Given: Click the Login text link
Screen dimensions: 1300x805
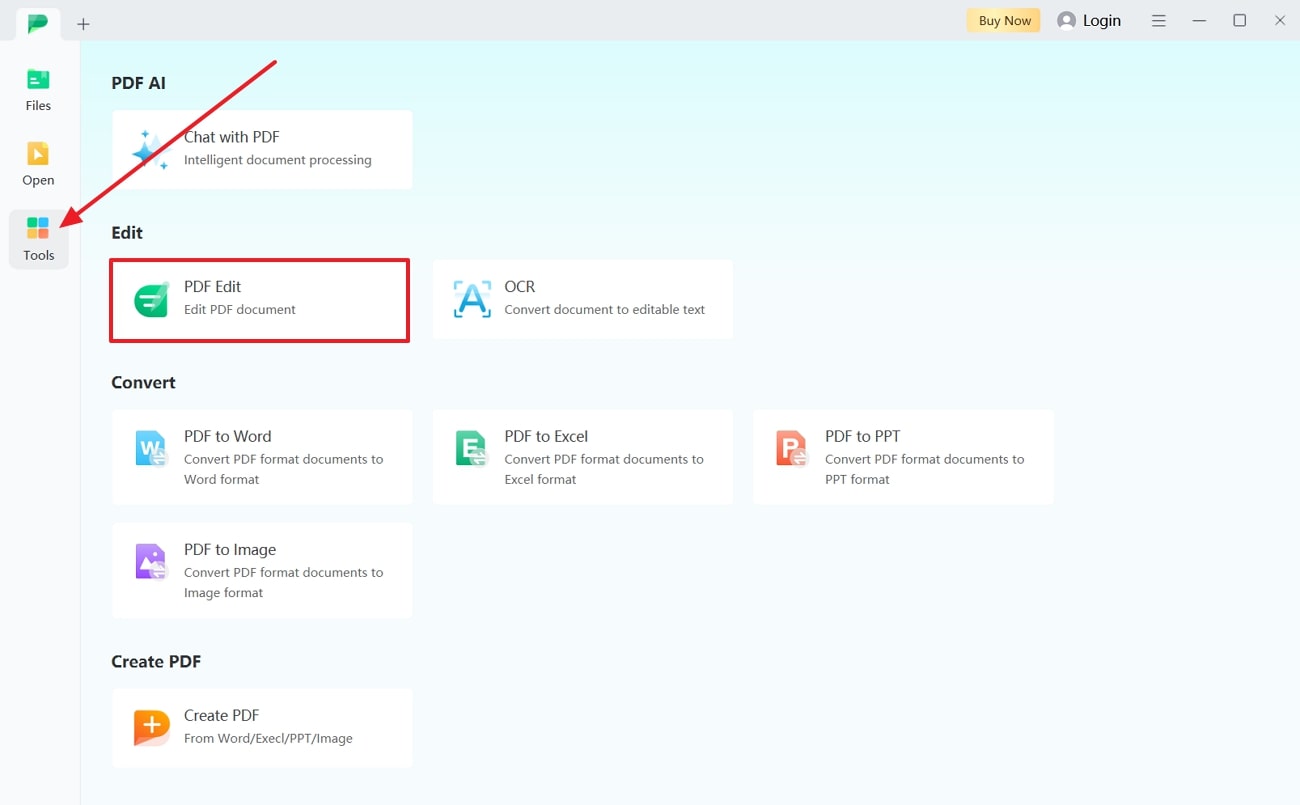Looking at the screenshot, I should coord(1102,20).
